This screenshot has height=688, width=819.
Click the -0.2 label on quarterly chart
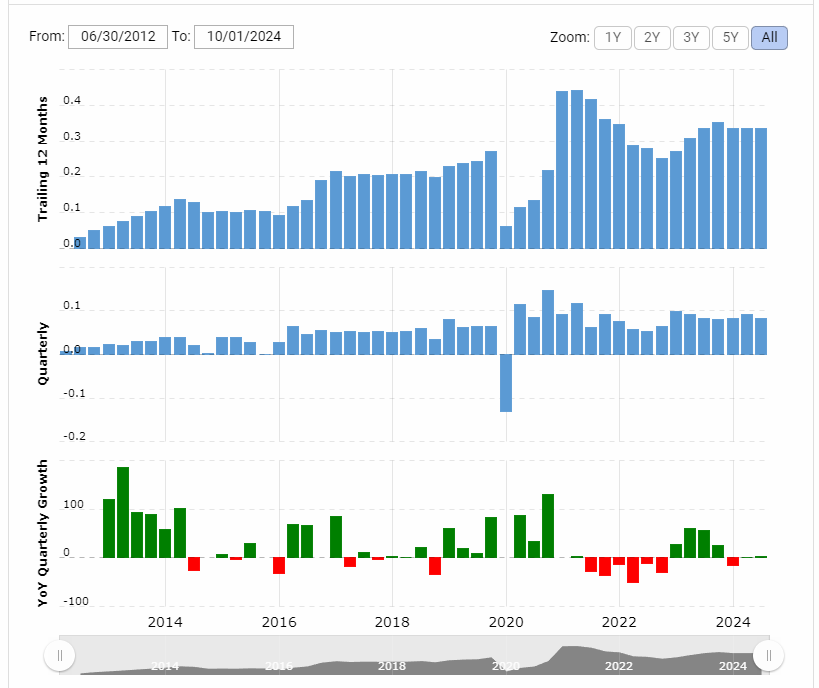click(74, 436)
